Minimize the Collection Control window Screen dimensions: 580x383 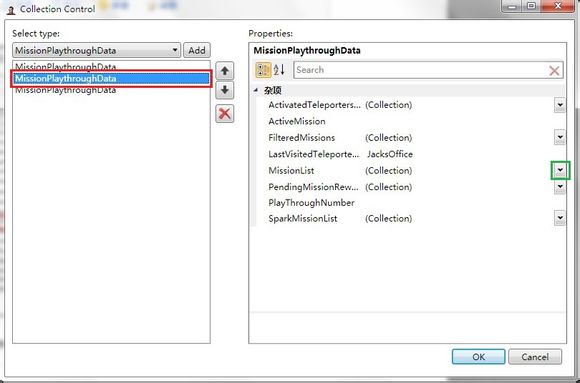pos(513,6)
